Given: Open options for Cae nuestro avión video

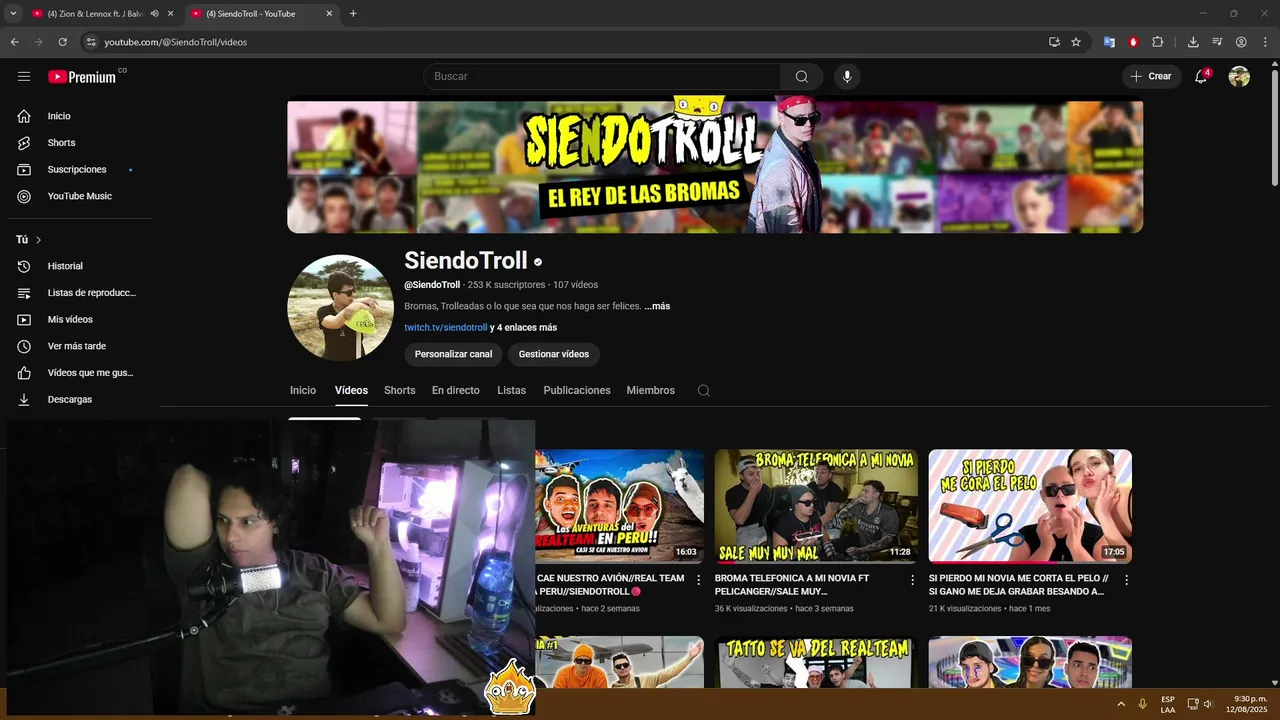Looking at the screenshot, I should pos(698,580).
